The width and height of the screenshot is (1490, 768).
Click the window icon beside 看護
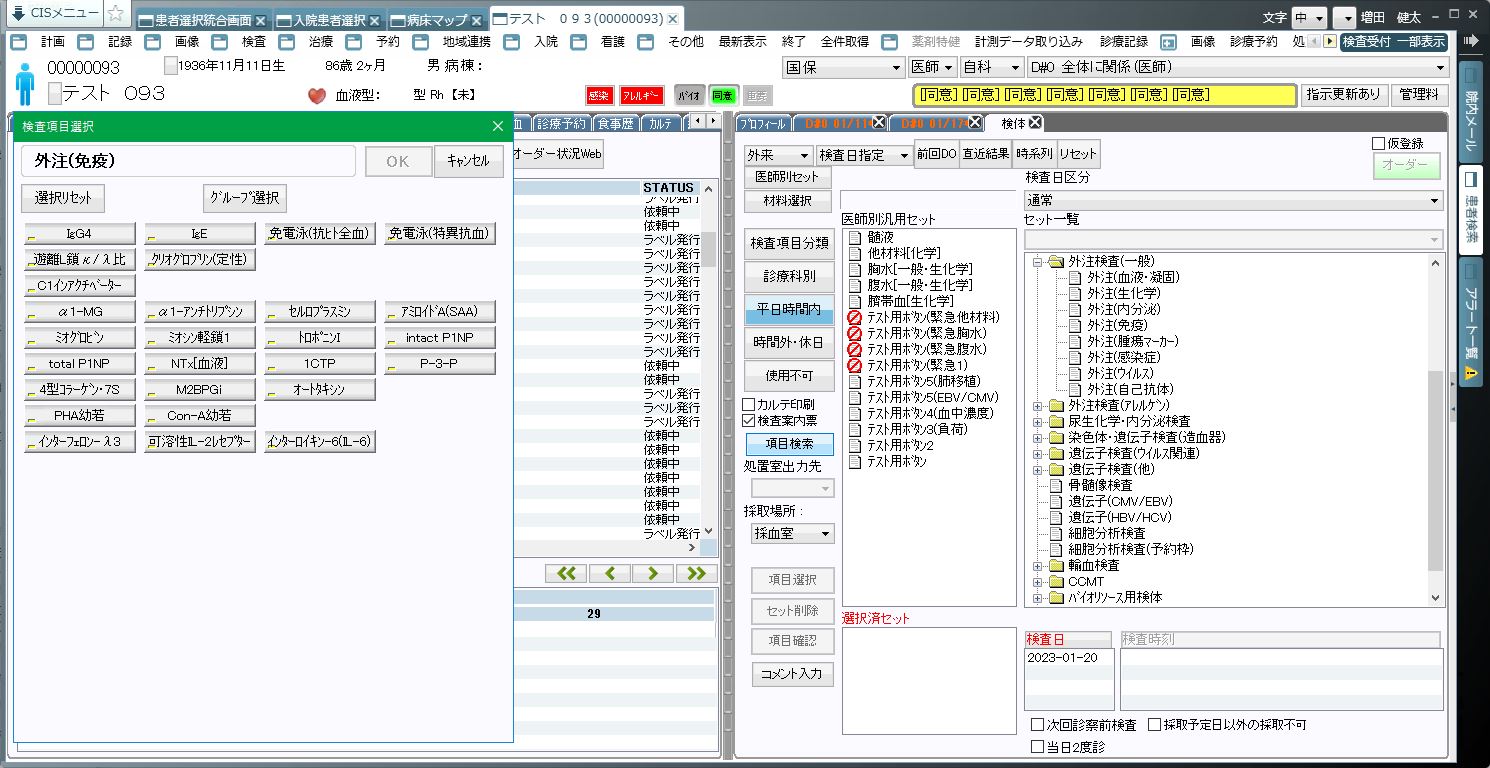[x=579, y=42]
